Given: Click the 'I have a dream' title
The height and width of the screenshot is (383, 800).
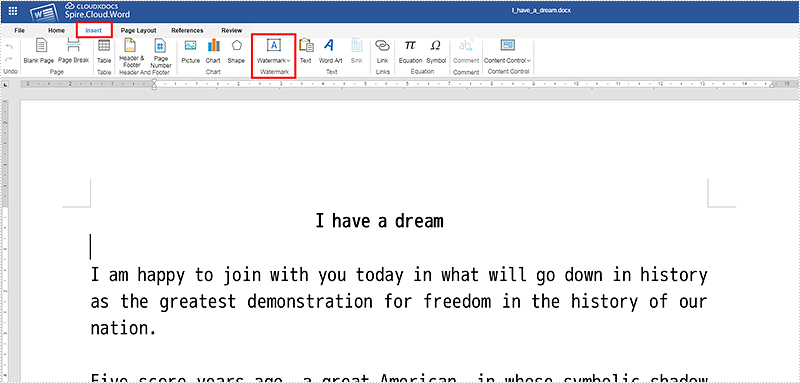Looking at the screenshot, I should [379, 221].
